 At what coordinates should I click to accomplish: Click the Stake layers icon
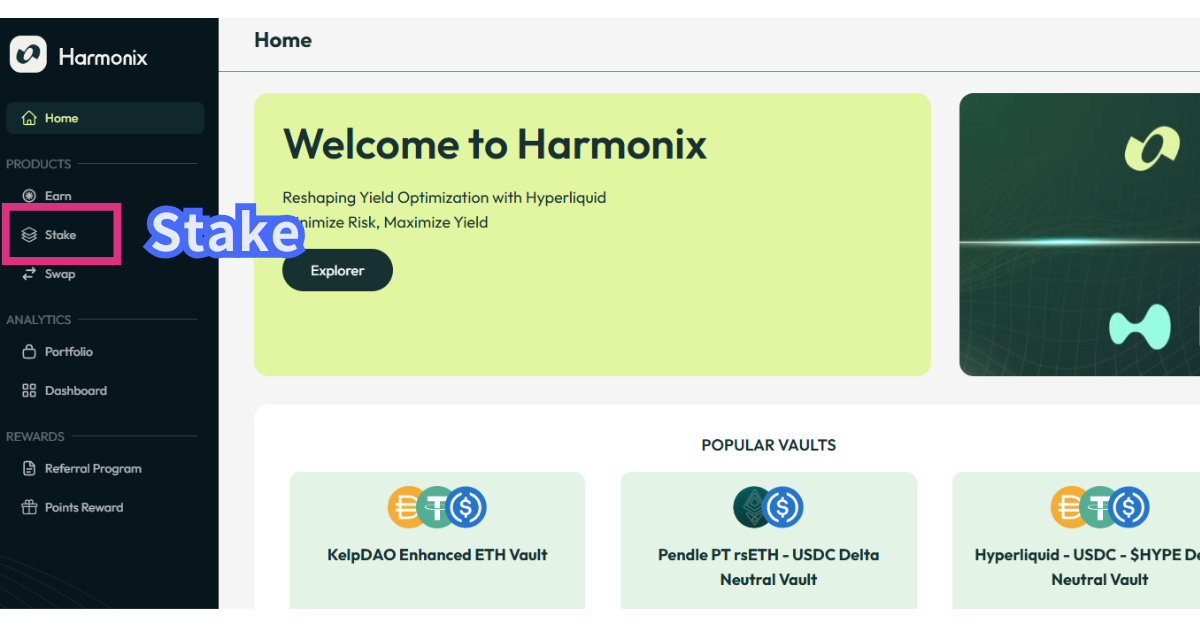pyautogui.click(x=29, y=235)
